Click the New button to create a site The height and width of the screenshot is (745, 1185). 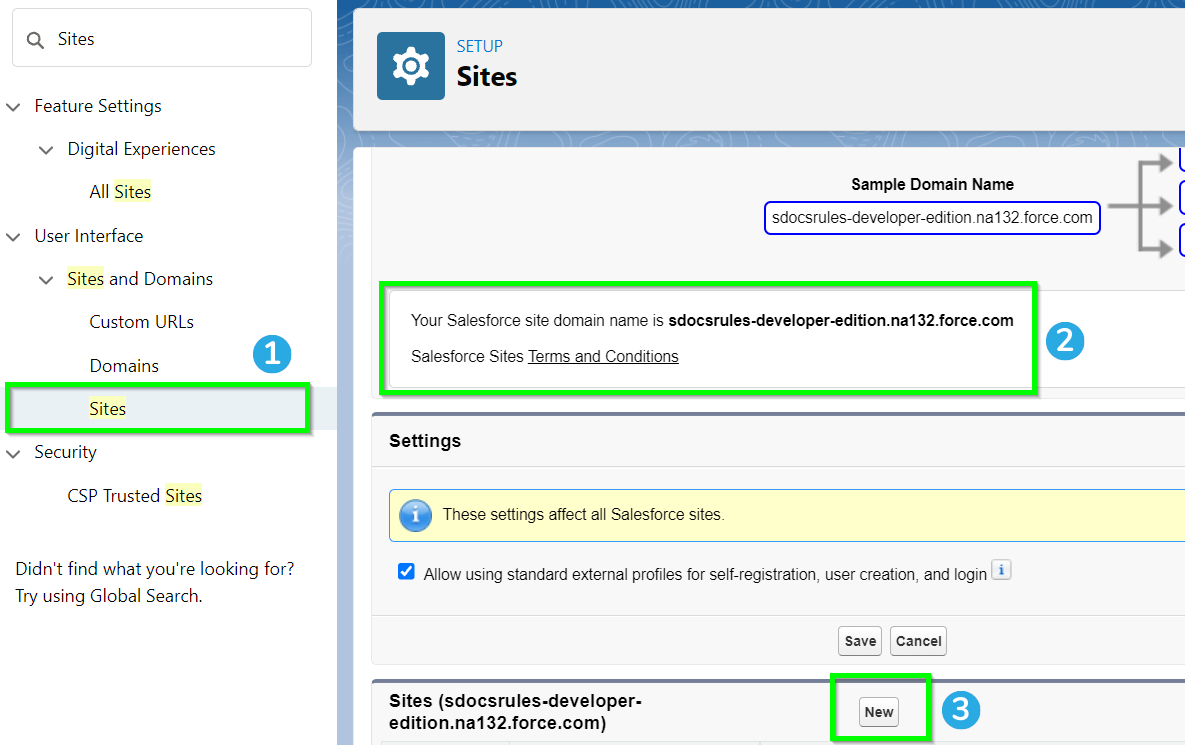click(x=879, y=712)
